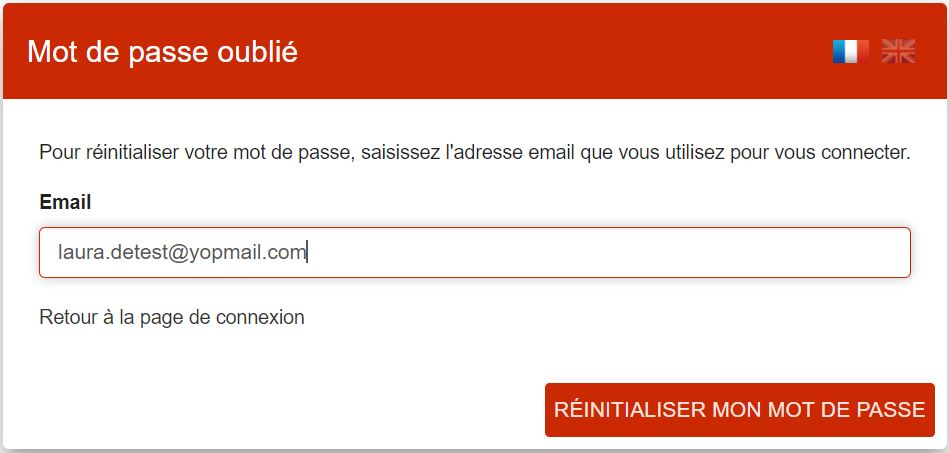Viewport: 949px width, 453px height.
Task: Click the Mot de passe oublié heading
Action: pyautogui.click(x=162, y=52)
